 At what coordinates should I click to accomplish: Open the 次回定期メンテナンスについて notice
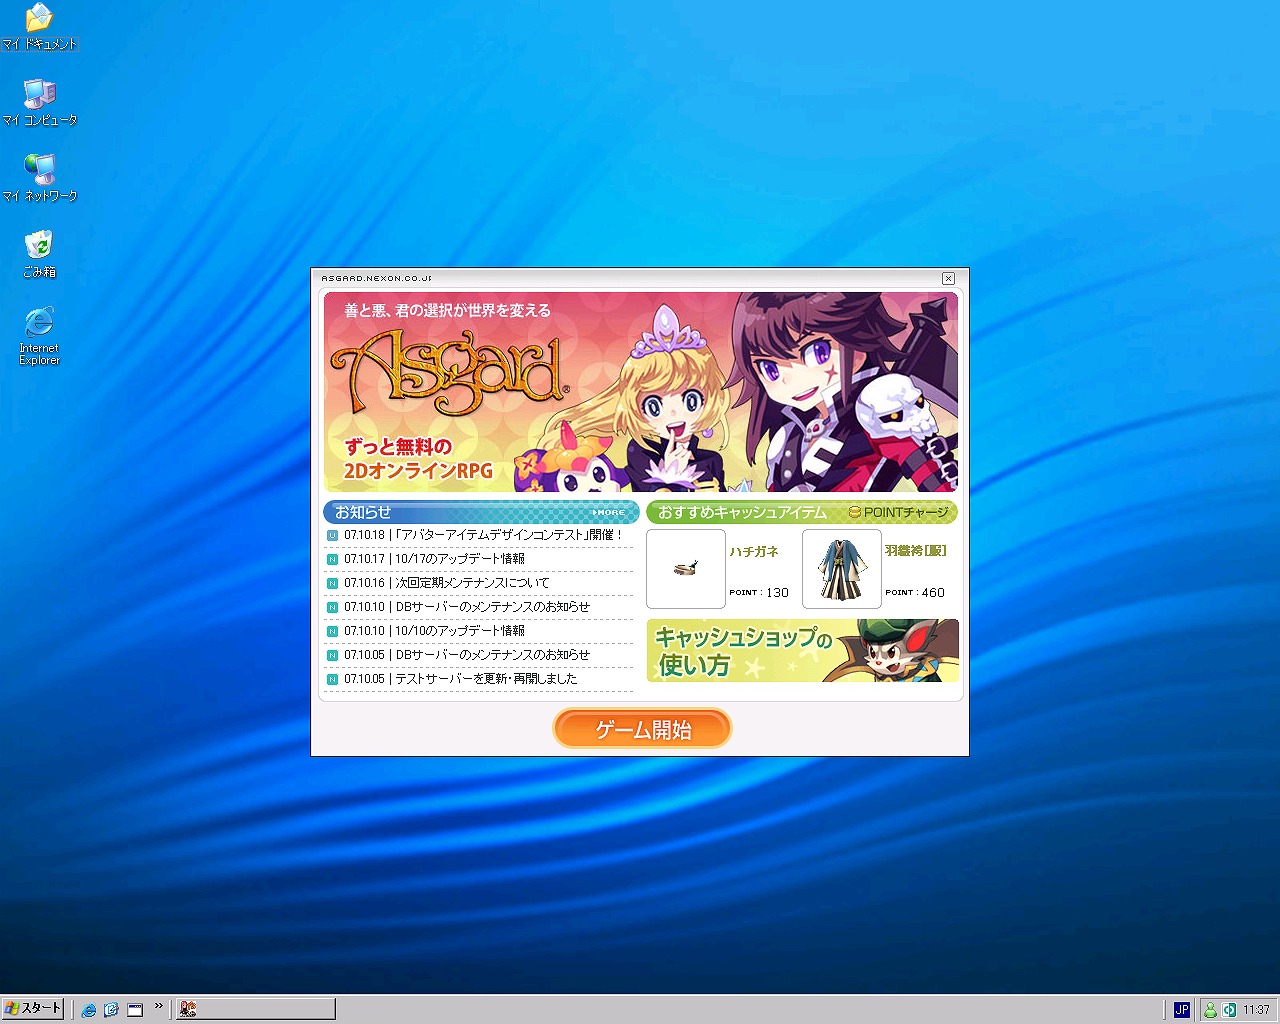(472, 583)
